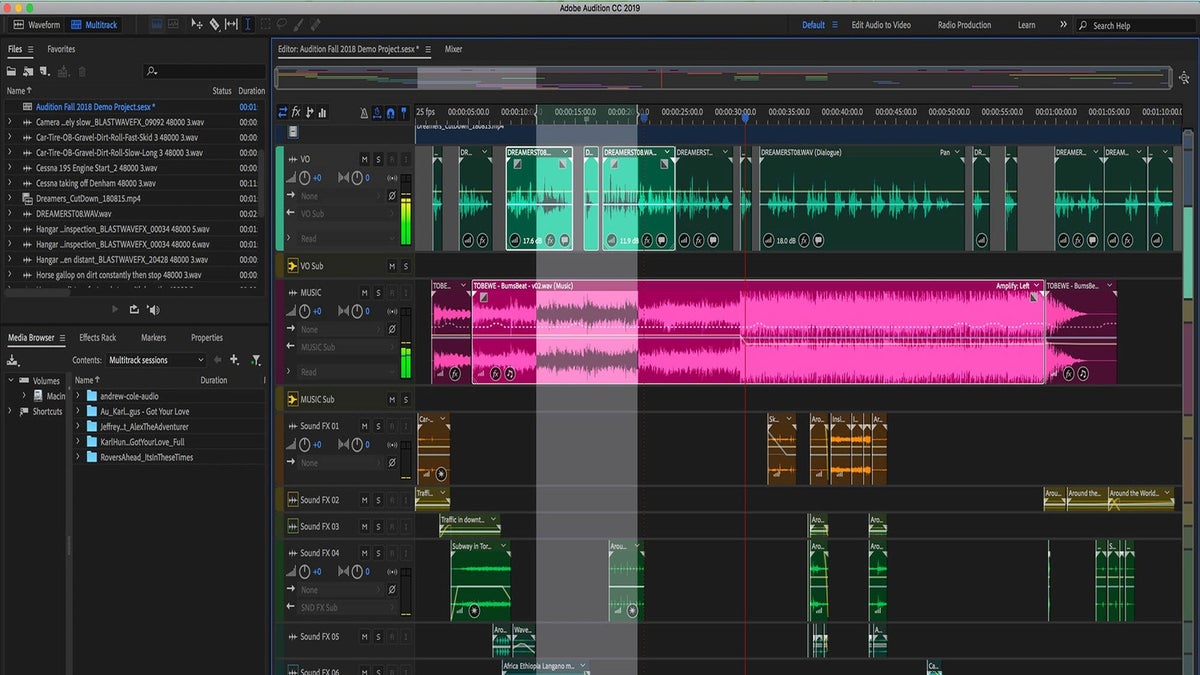This screenshot has height=675, width=1200.
Task: Click the marker icon above the timeline
Action: tap(404, 113)
